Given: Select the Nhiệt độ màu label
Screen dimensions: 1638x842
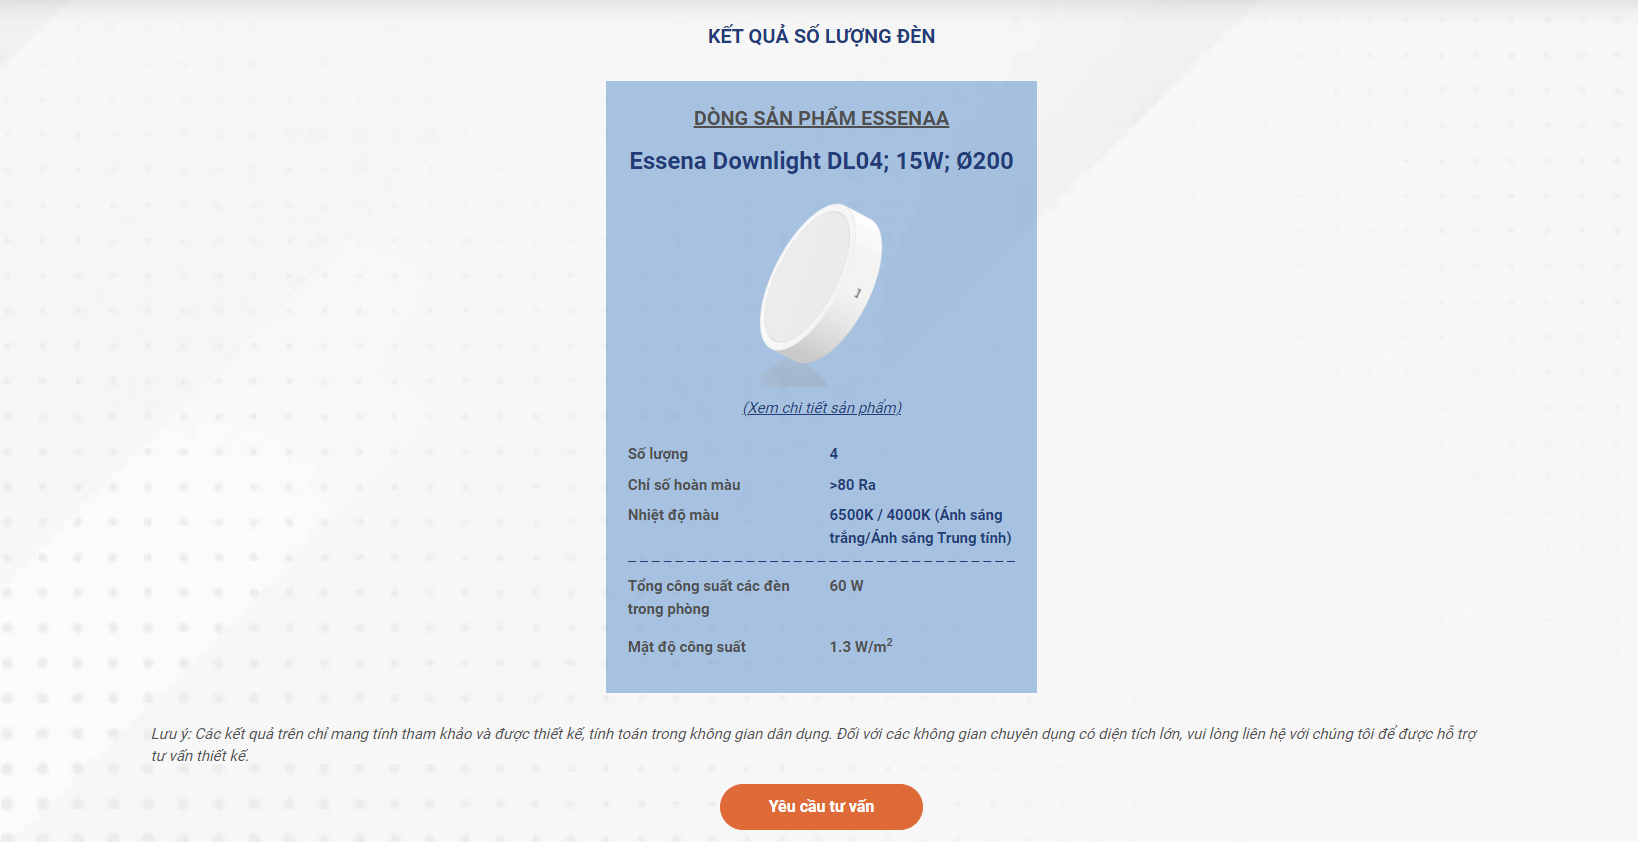Looking at the screenshot, I should pos(673,515).
